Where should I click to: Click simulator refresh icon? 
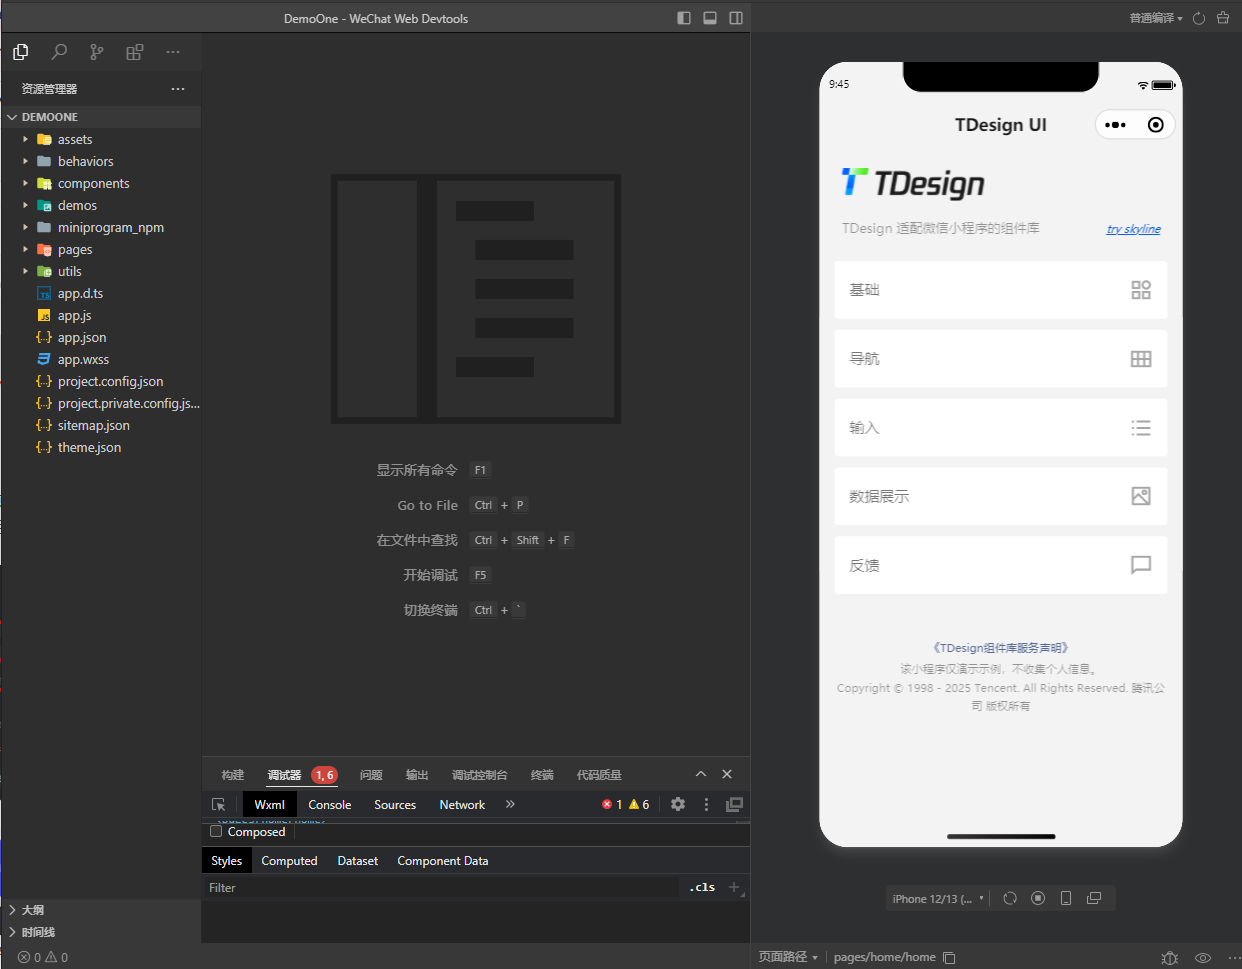(1010, 898)
